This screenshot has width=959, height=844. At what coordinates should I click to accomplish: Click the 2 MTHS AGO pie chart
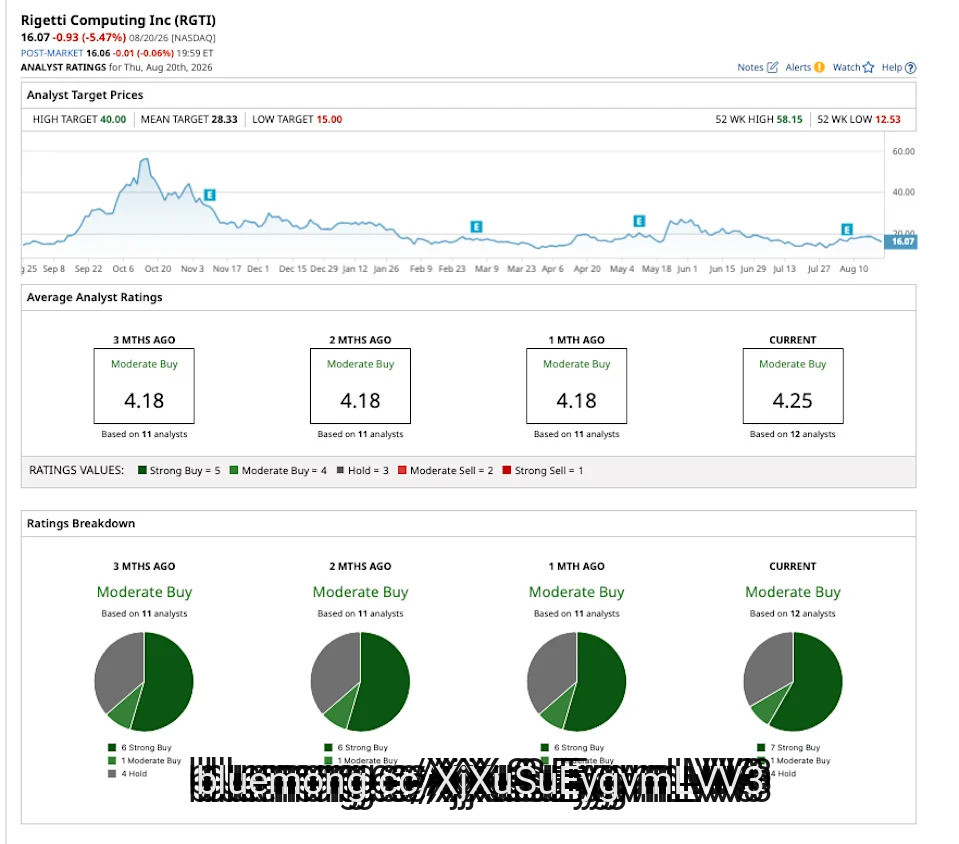coord(360,681)
